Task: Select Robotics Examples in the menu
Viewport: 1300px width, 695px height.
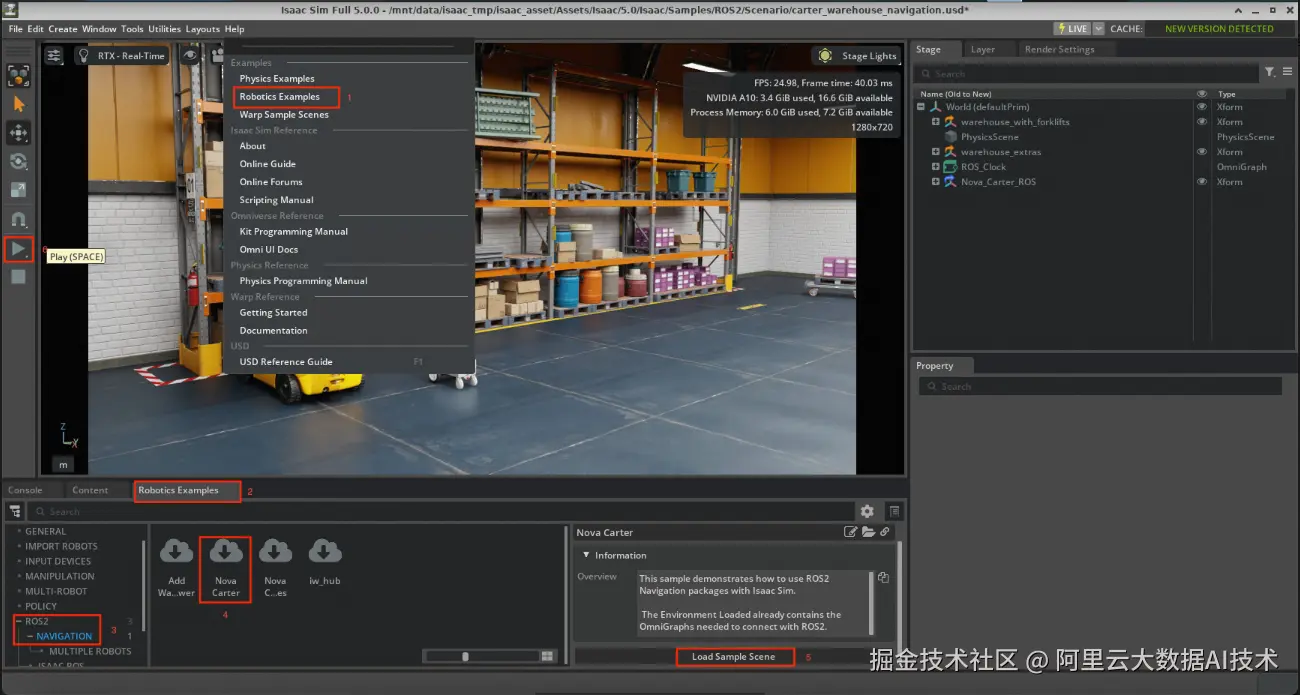Action: [280, 97]
